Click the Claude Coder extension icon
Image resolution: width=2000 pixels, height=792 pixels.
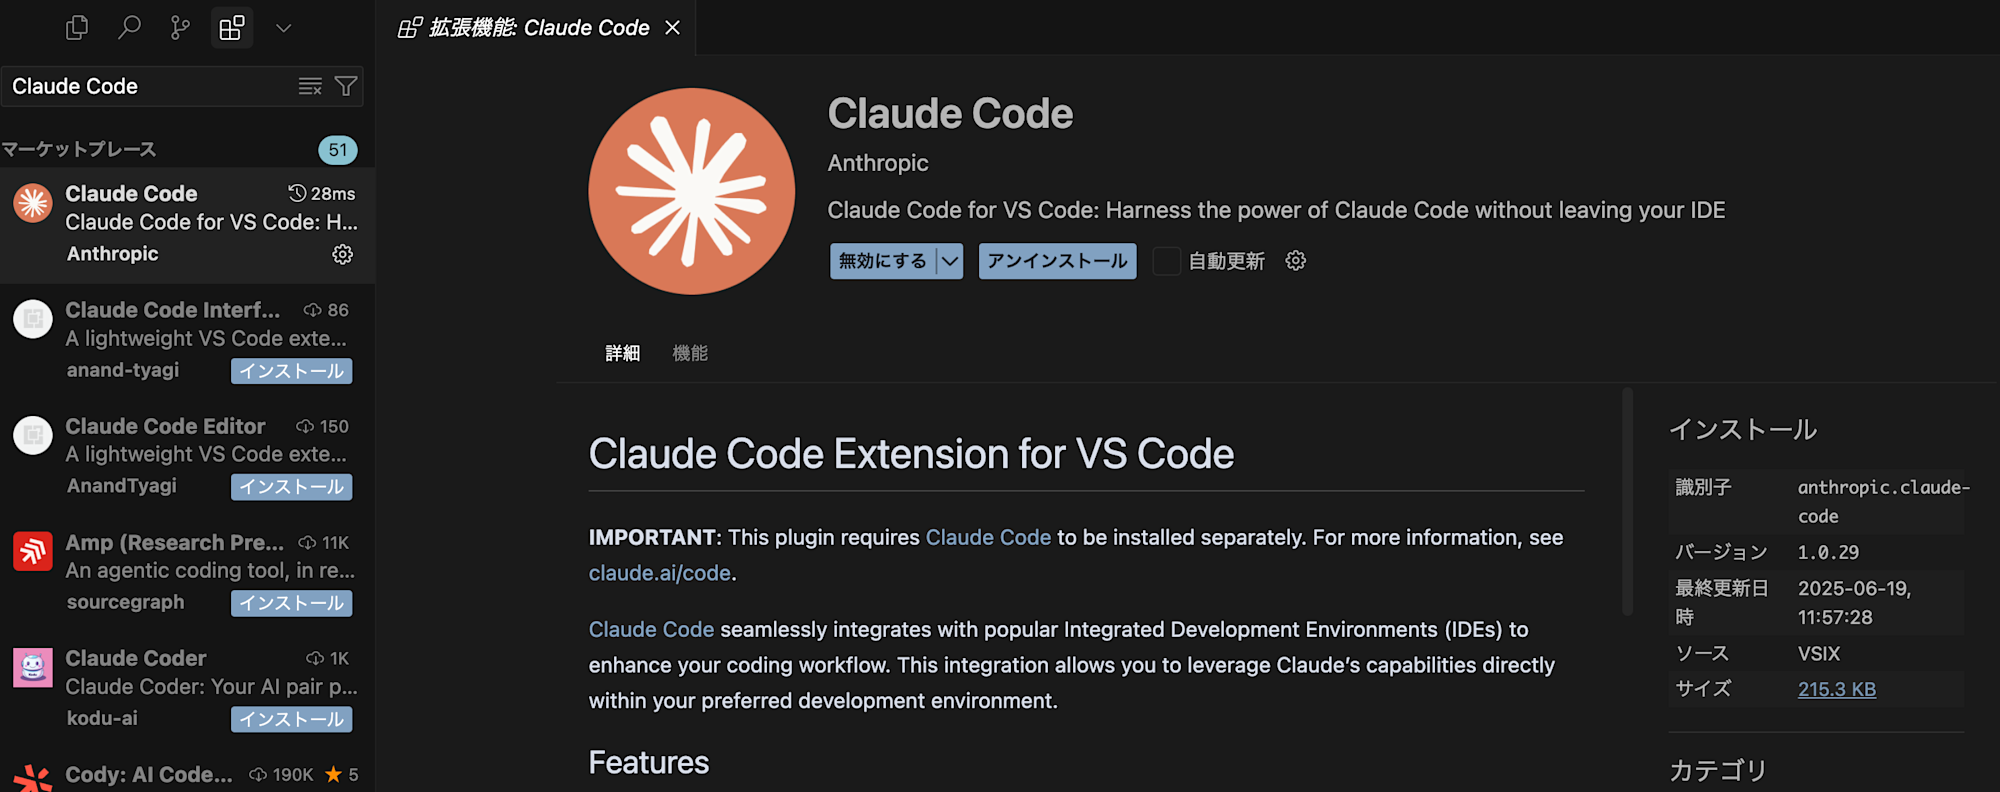(33, 667)
